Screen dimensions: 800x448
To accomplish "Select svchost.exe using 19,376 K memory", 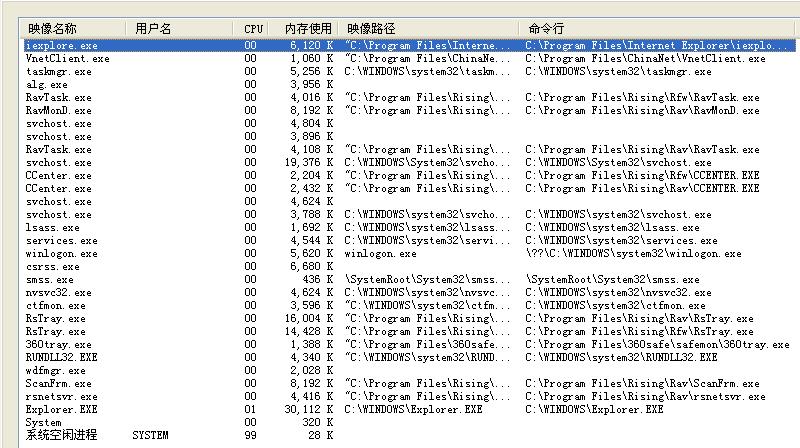I will pos(59,163).
